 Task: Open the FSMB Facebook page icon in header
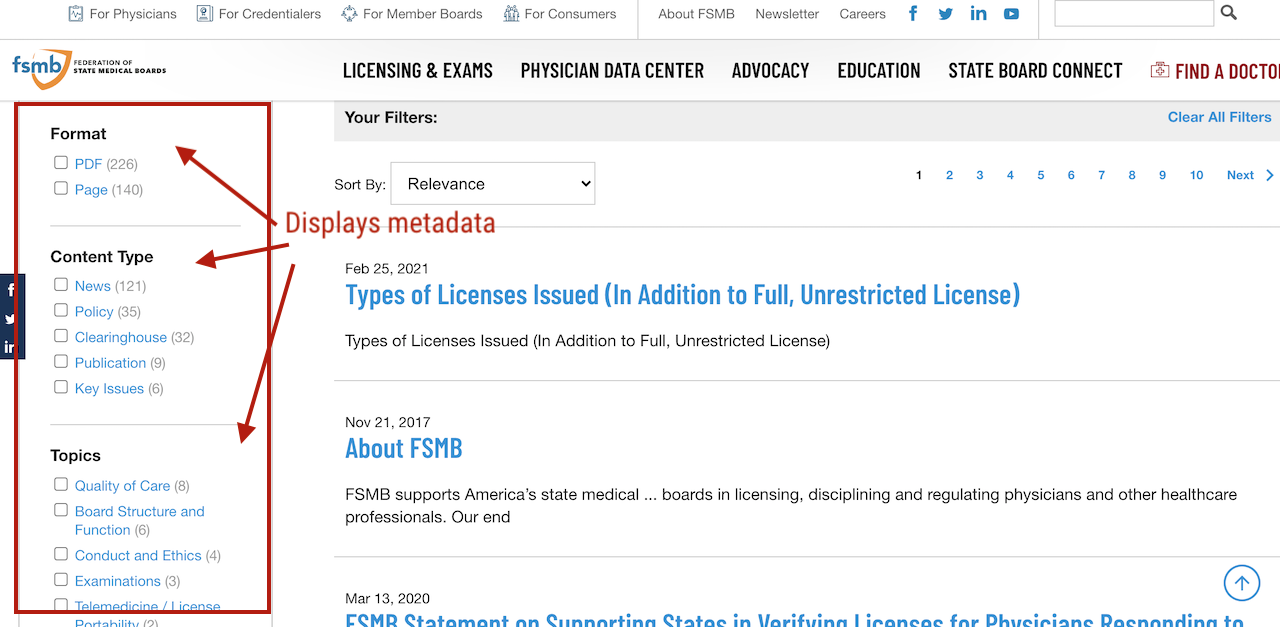[913, 14]
